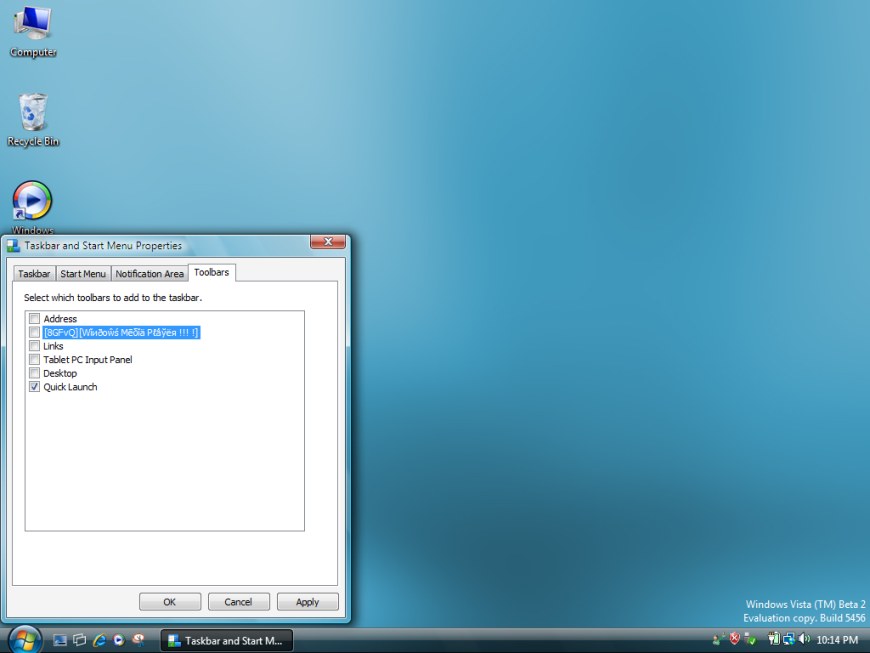Check the Windows Media Player toolbar checkbox

tap(34, 332)
